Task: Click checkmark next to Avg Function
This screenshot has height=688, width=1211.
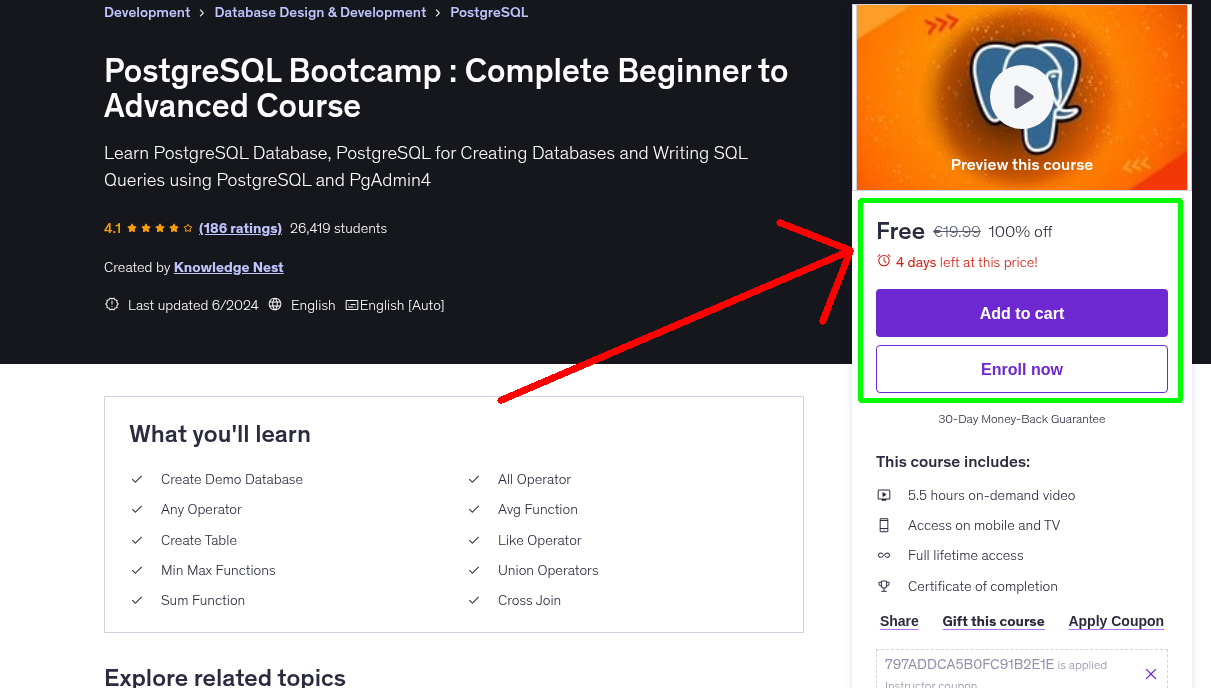Action: pos(475,509)
